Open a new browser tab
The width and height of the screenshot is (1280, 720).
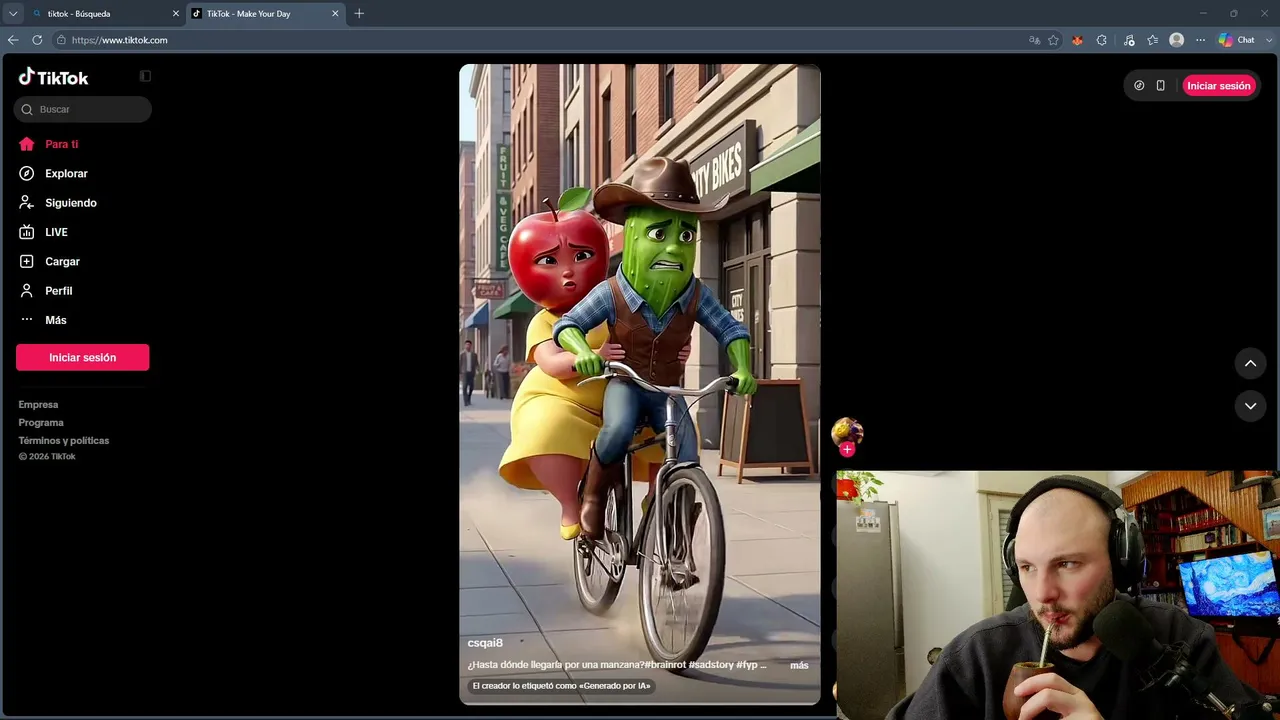click(359, 14)
